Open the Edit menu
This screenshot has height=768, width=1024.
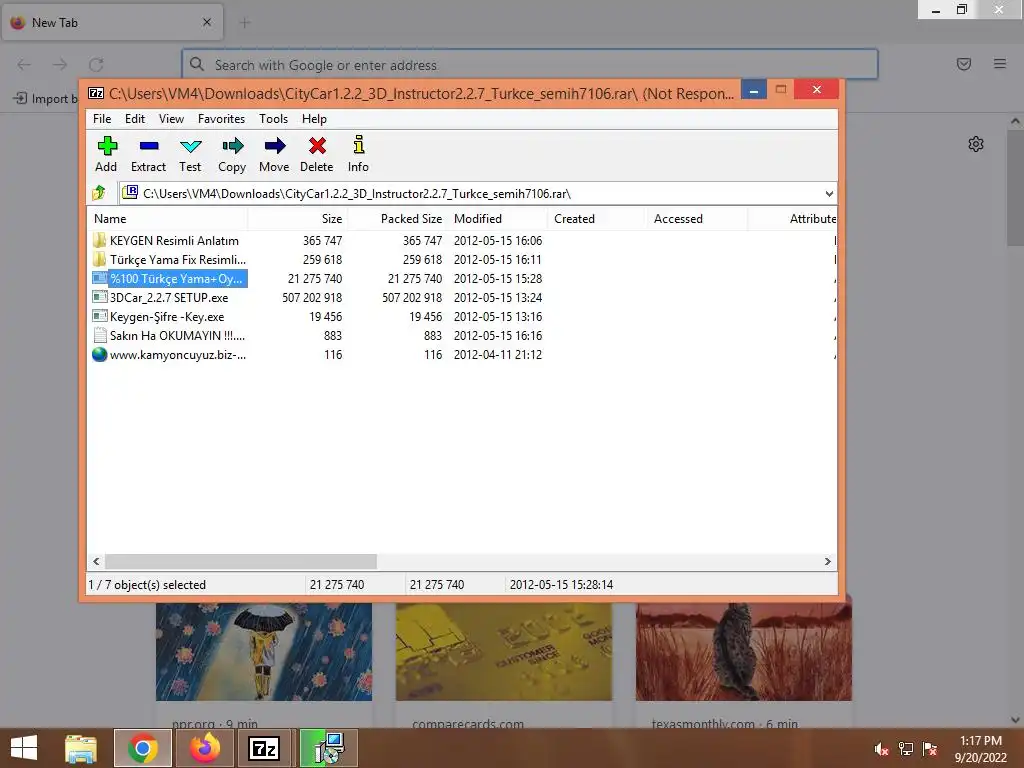point(135,119)
